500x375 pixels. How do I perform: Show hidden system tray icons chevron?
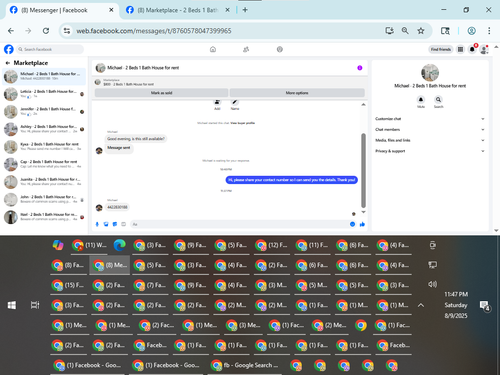421,305
